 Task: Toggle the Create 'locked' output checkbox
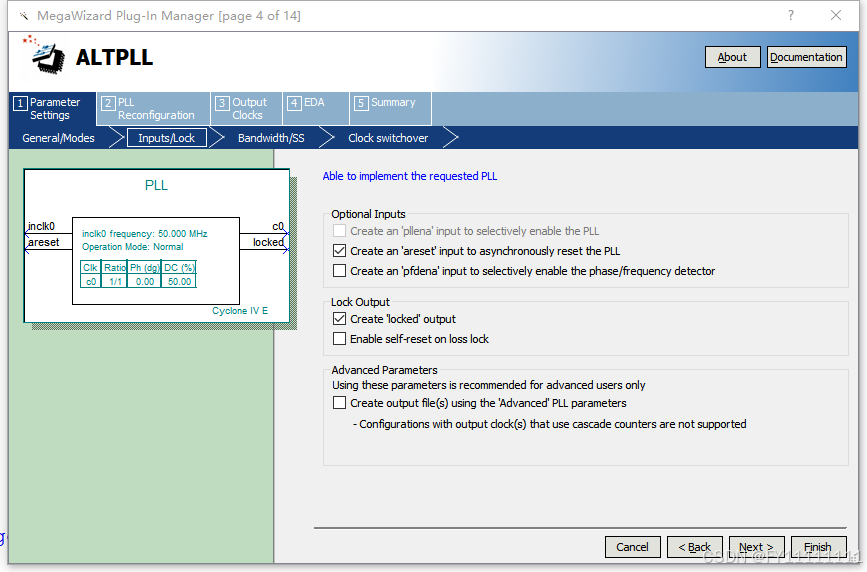coord(340,319)
